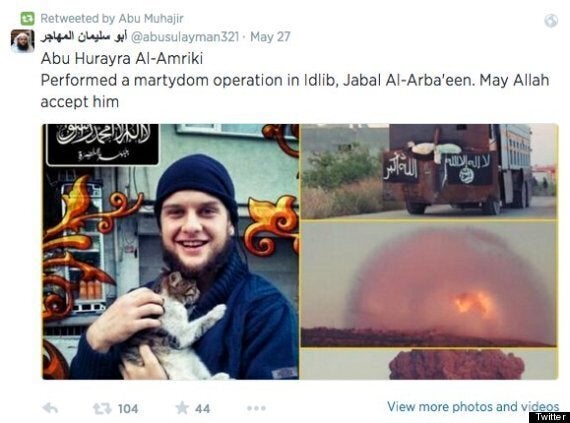Click the reply arrow icon

(50, 408)
